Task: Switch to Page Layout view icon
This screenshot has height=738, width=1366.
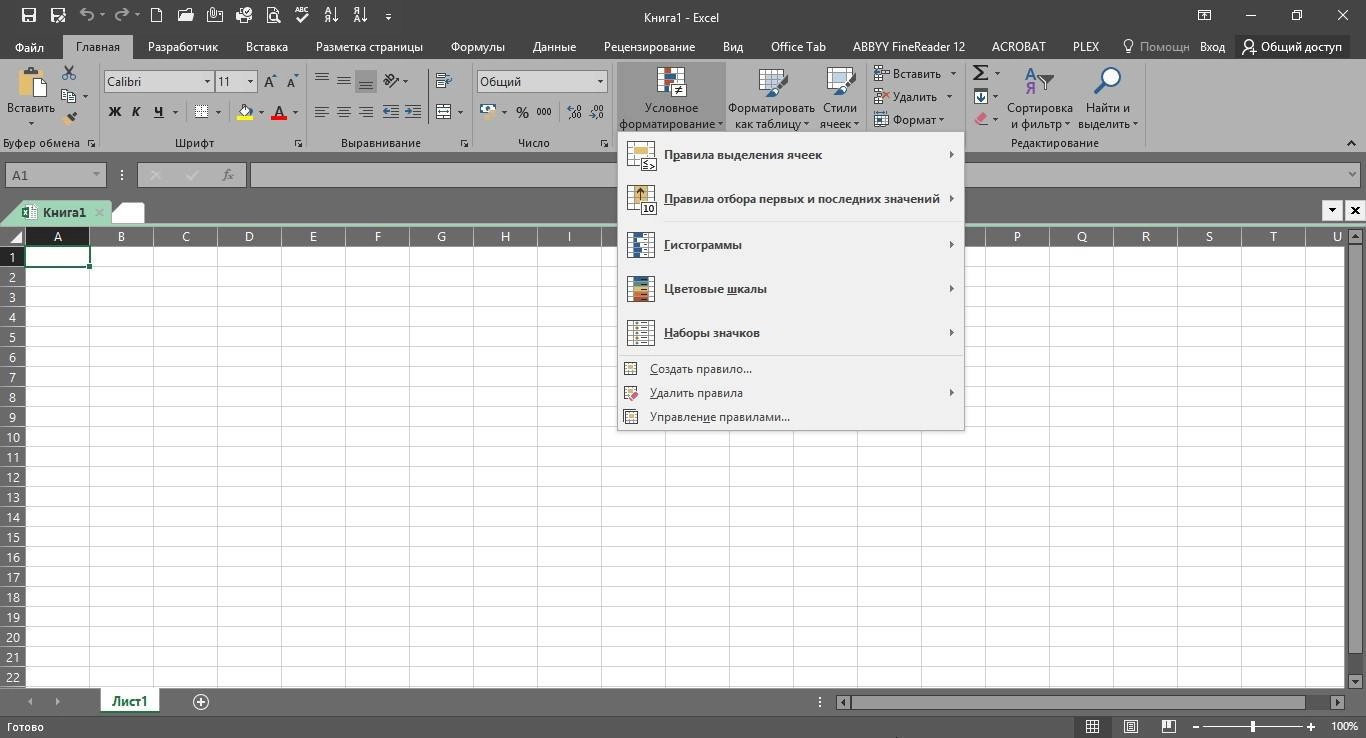Action: tap(1130, 727)
